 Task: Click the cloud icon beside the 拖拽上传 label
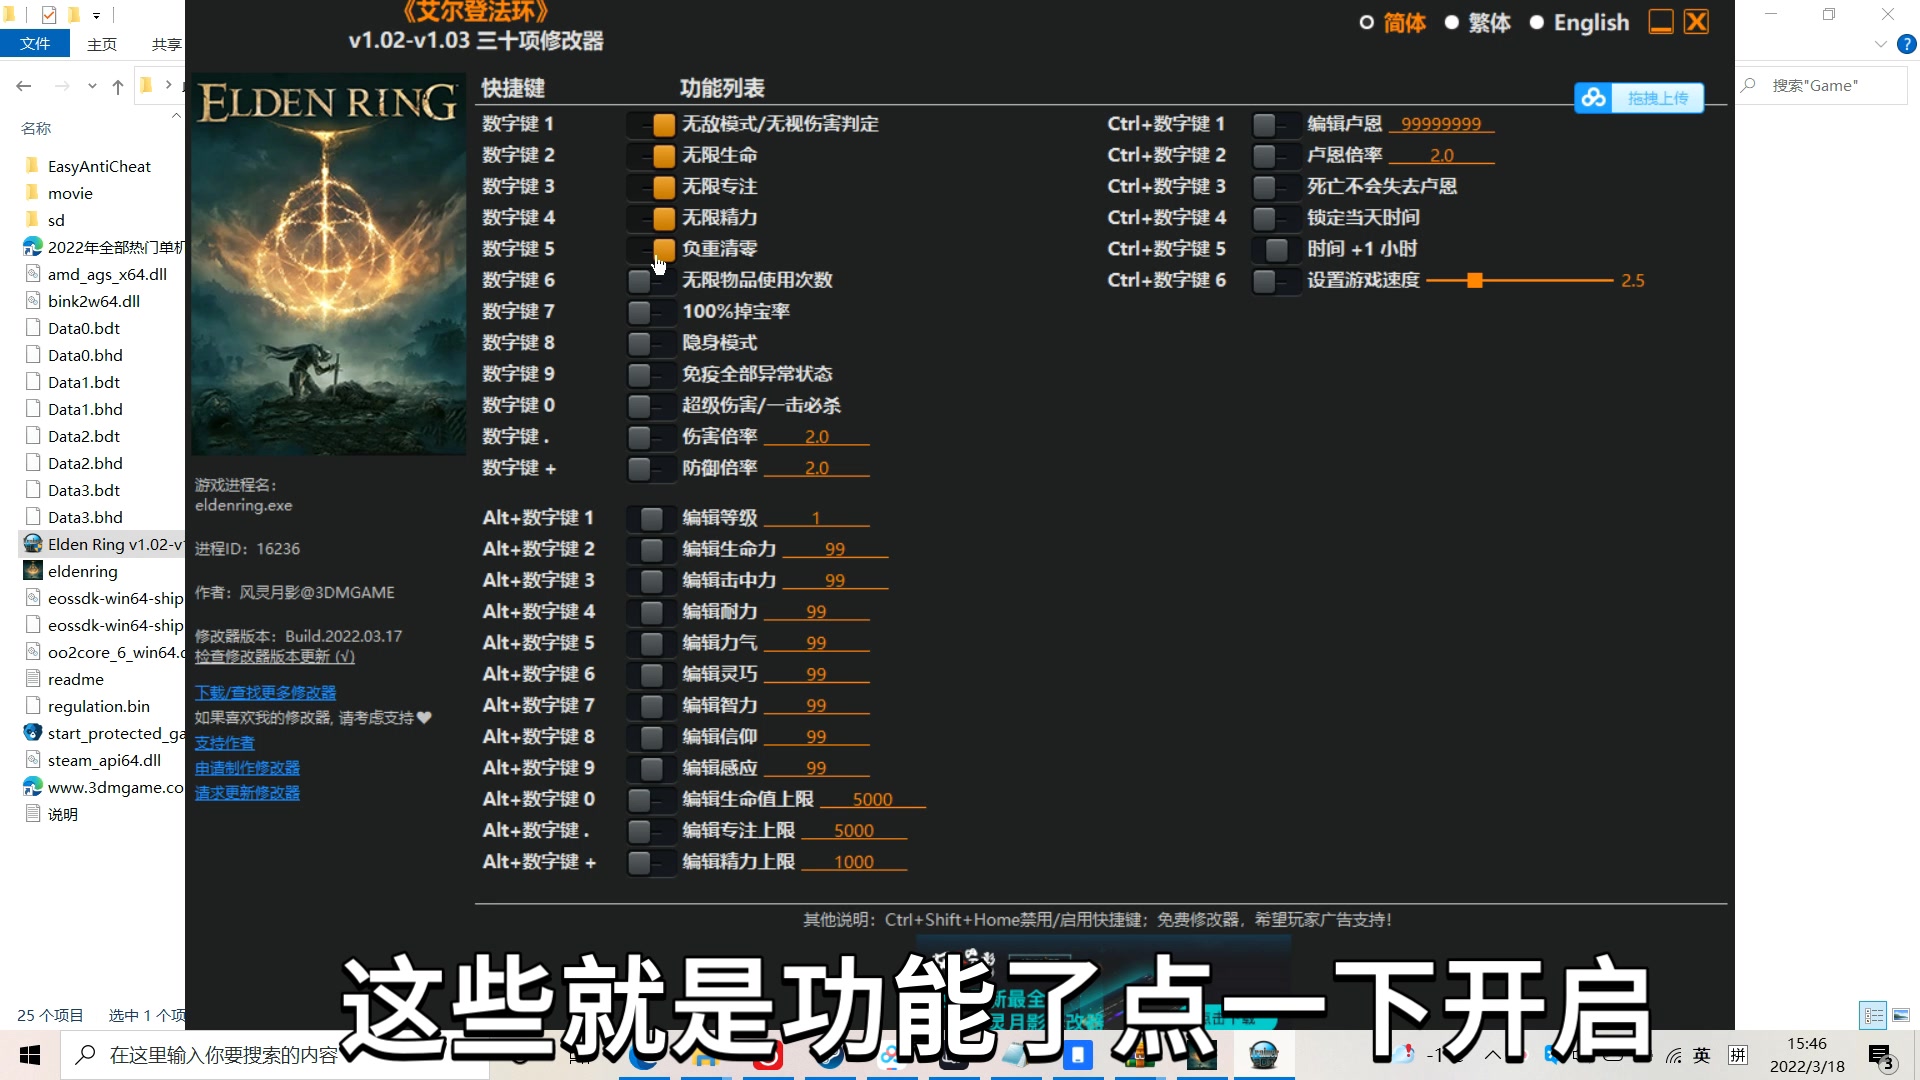[1594, 98]
